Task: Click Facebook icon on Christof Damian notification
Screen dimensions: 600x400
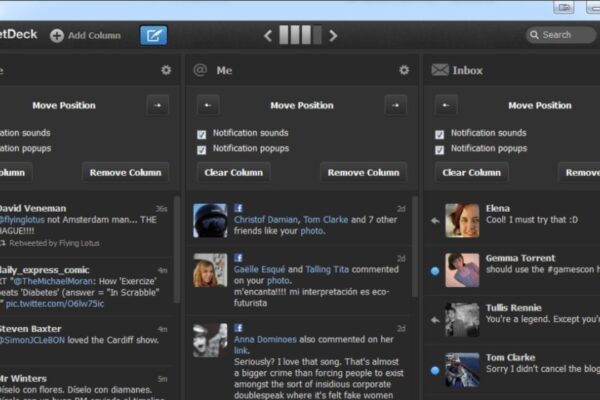Action: (238, 208)
